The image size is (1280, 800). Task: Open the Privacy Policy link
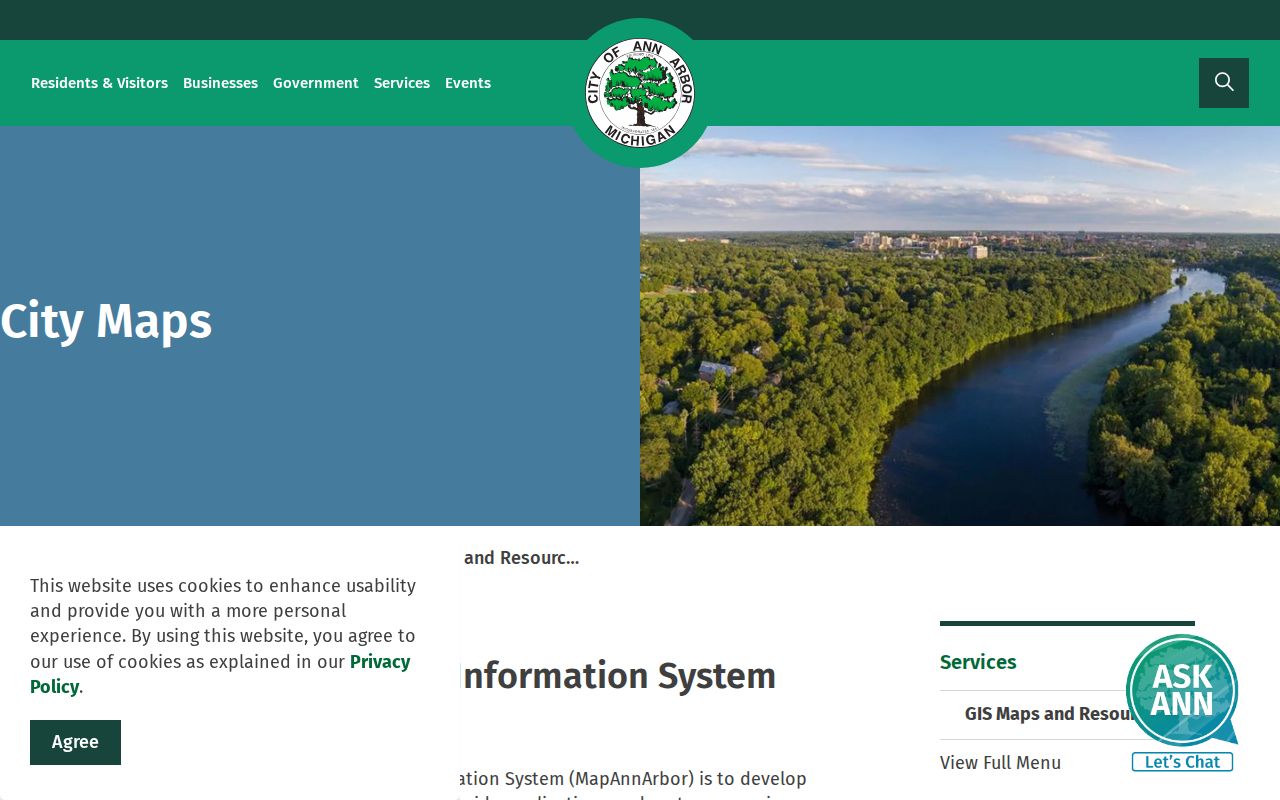click(x=220, y=674)
